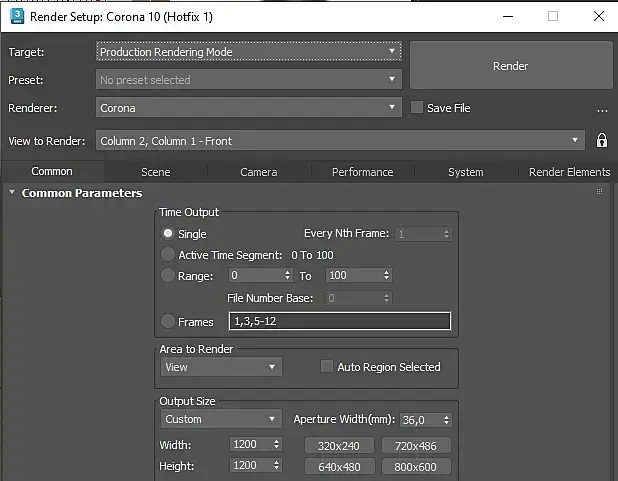The height and width of the screenshot is (481, 618).
Task: Expand the View to Render dropdown
Action: 340,141
